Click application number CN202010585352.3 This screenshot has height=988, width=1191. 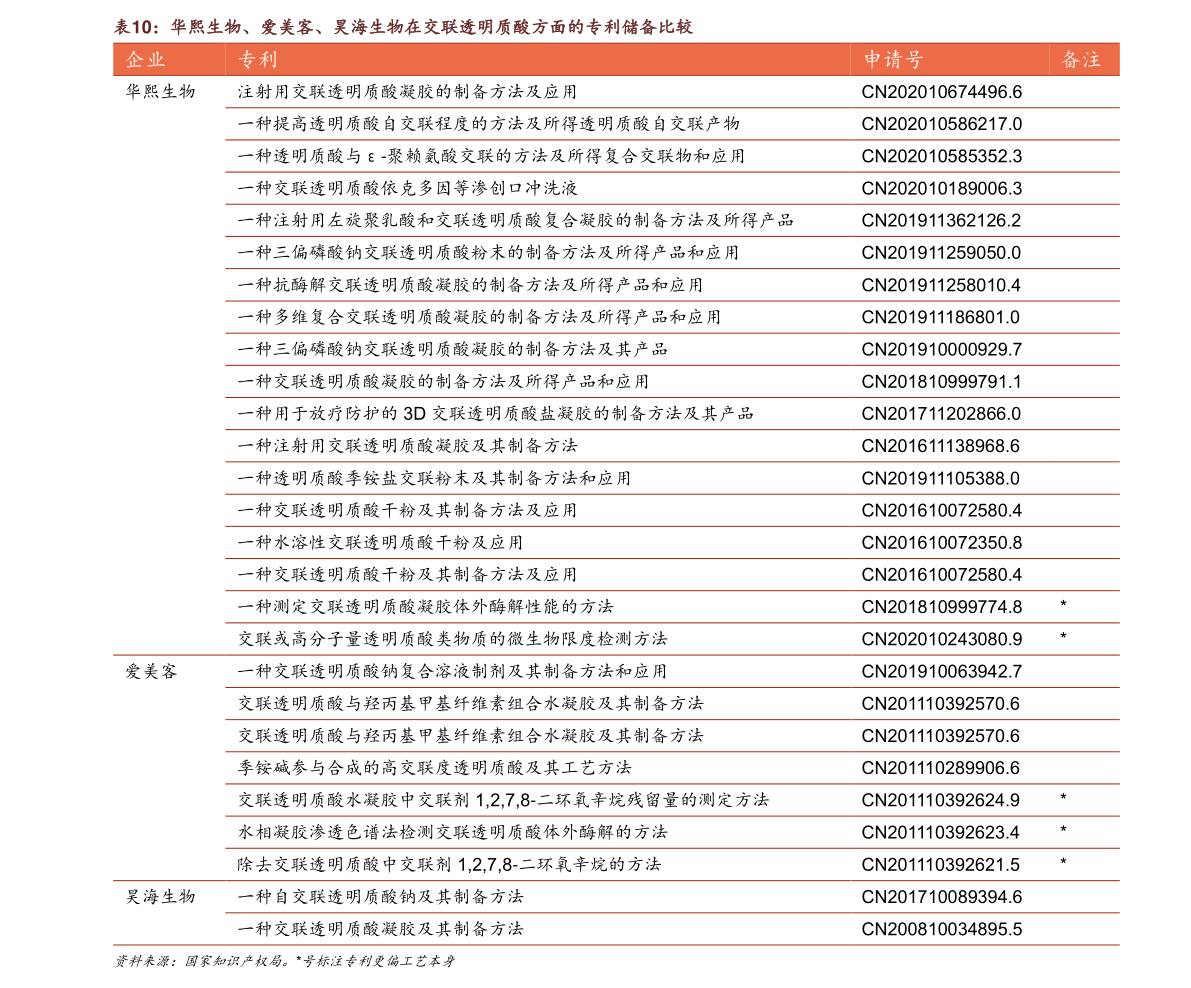coord(941,156)
